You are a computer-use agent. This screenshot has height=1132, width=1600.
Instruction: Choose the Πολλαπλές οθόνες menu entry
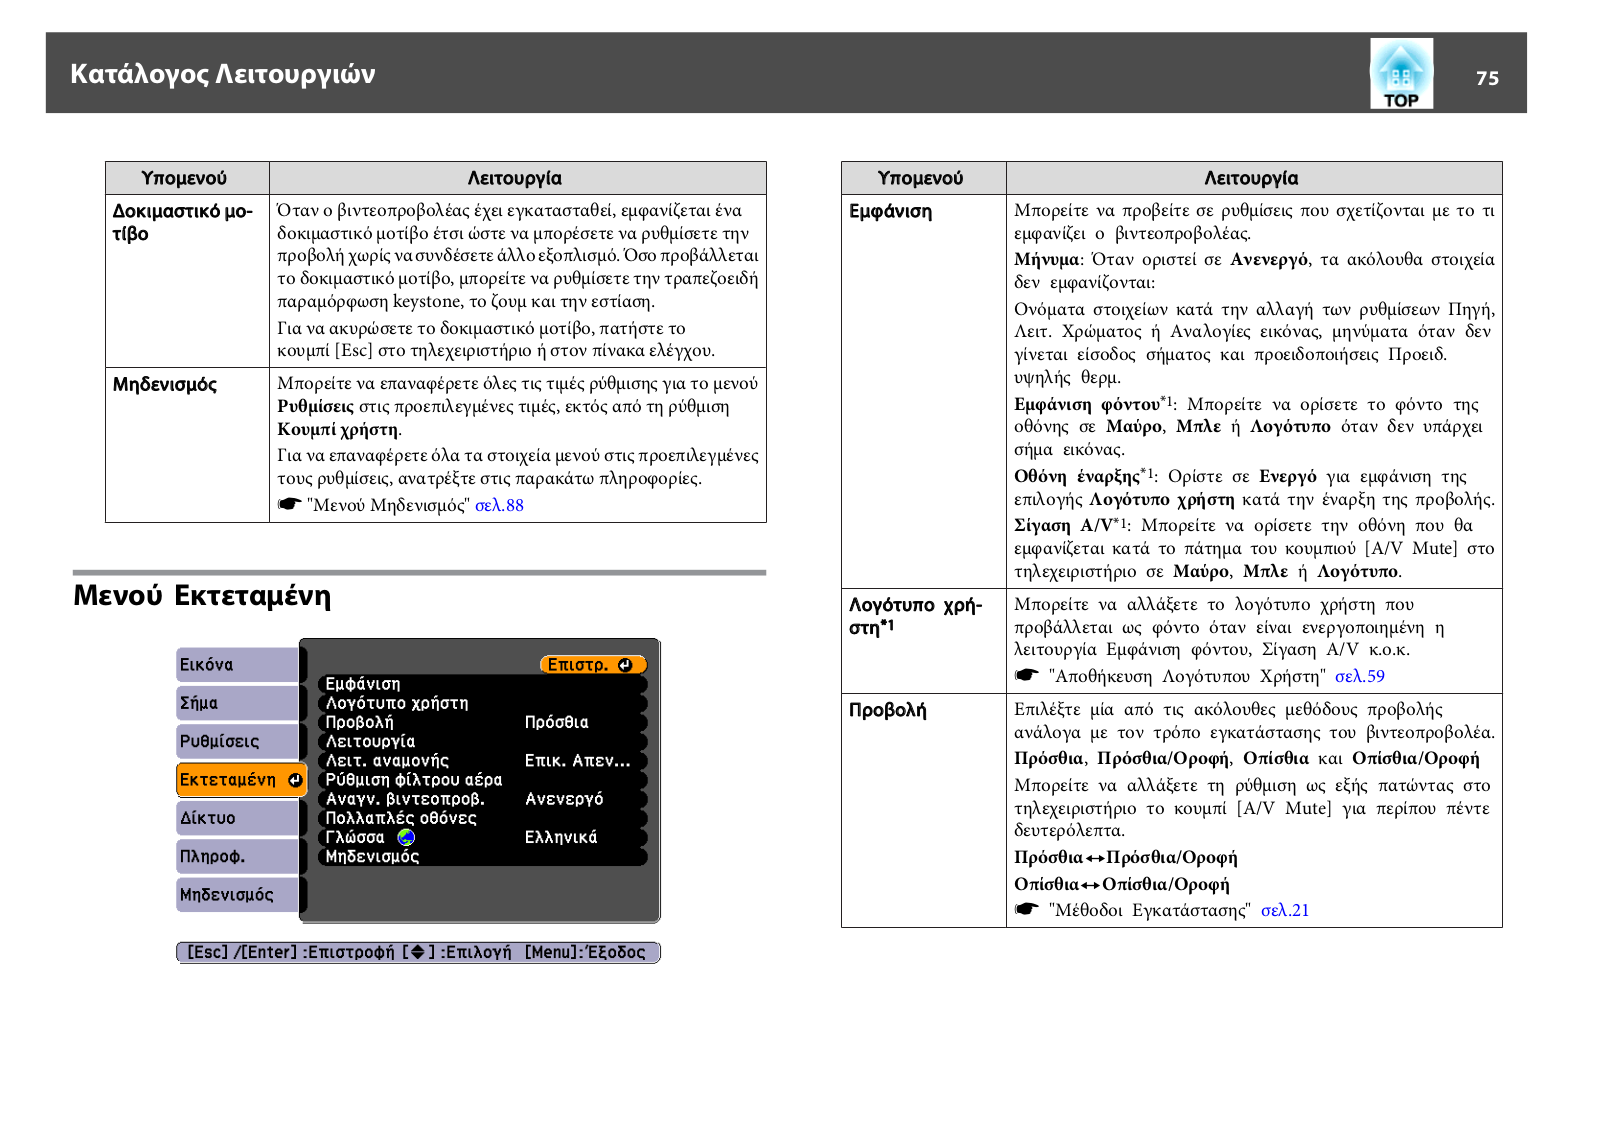tap(483, 818)
